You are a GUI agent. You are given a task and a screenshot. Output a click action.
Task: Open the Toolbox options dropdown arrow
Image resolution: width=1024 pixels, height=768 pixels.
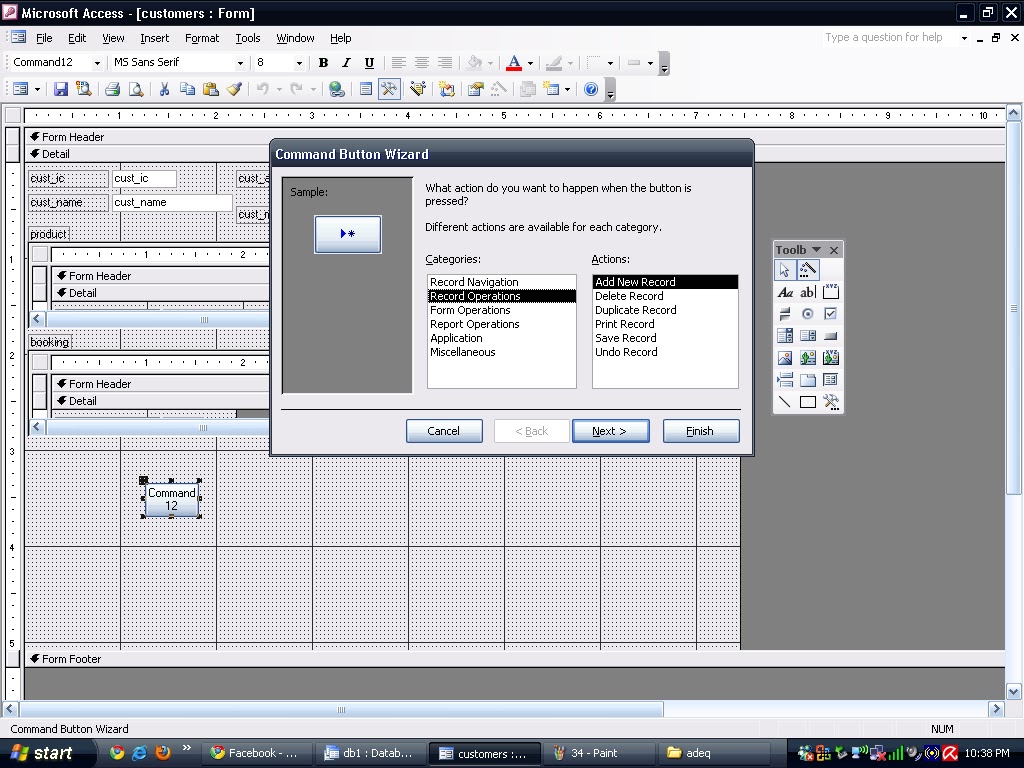click(816, 249)
